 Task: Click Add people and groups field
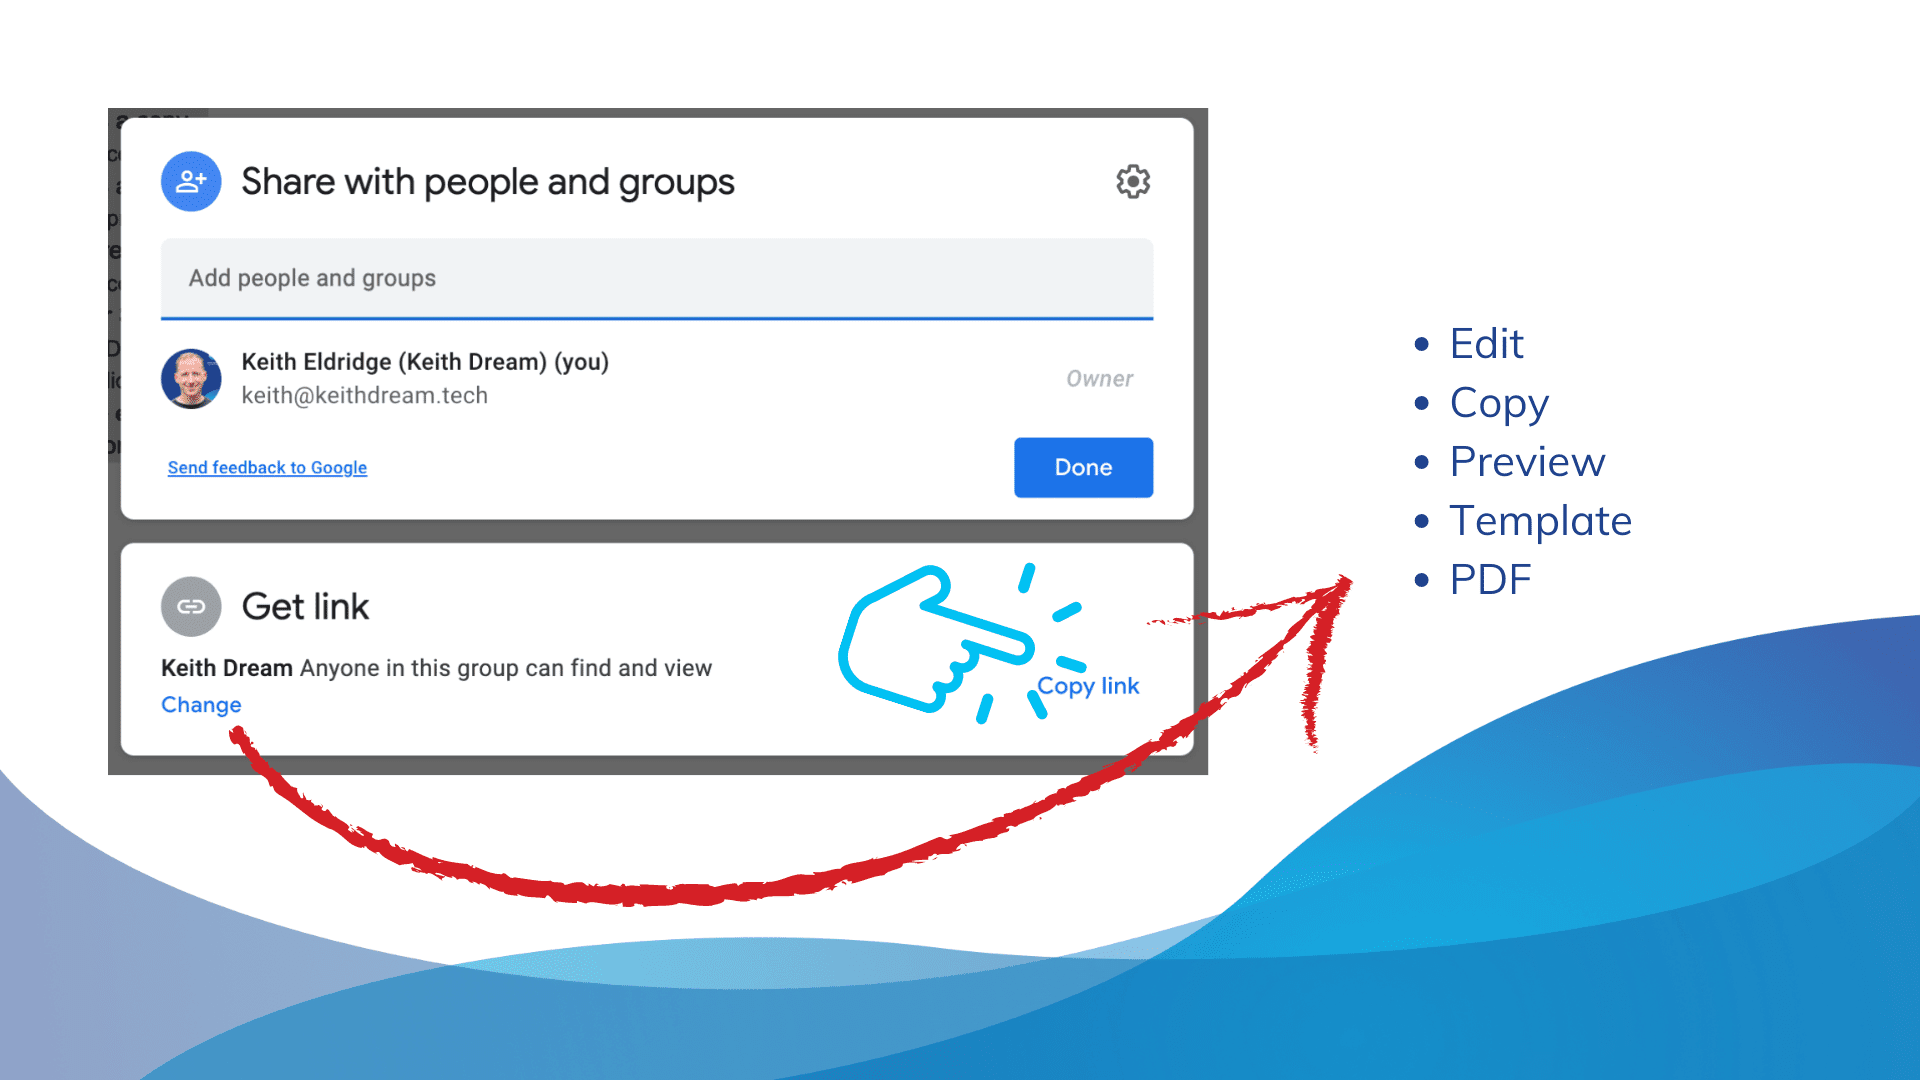(655, 277)
